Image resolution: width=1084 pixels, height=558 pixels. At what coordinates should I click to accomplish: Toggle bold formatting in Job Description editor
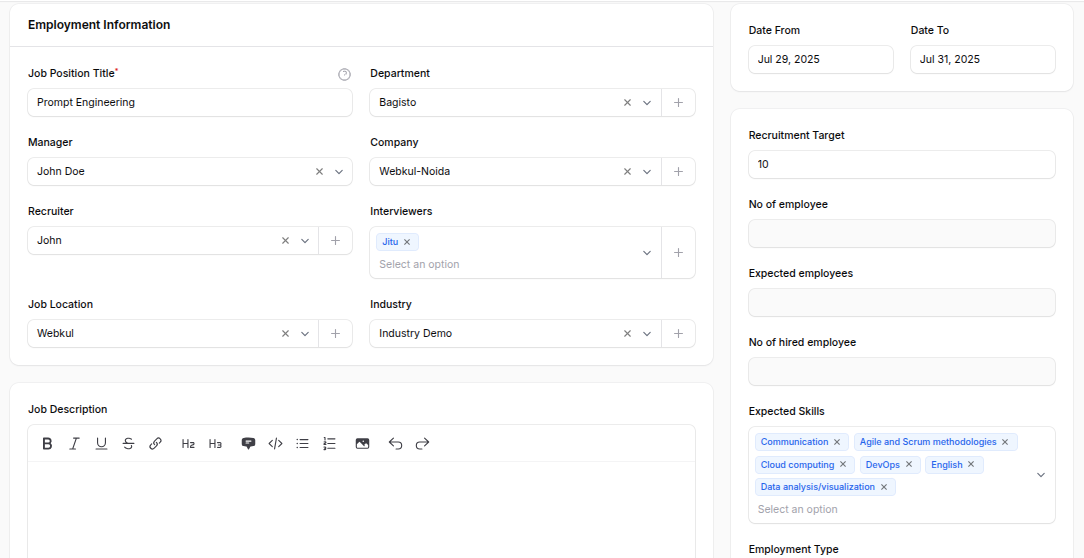pyautogui.click(x=47, y=444)
